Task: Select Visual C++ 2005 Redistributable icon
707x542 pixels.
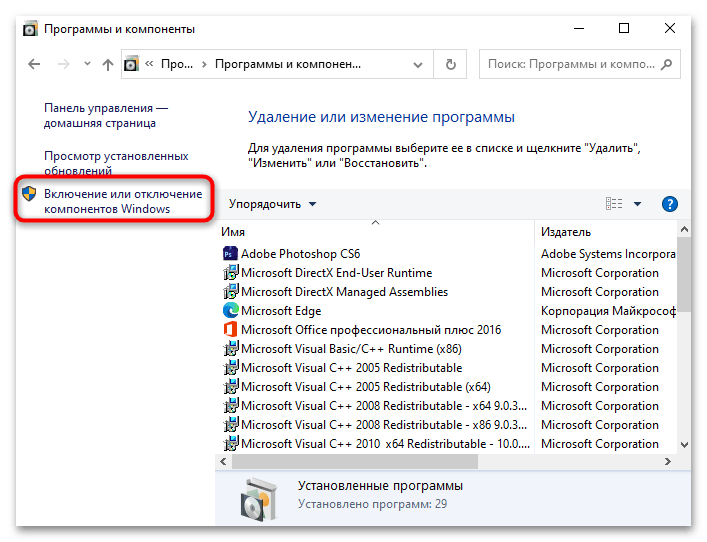Action: click(x=230, y=367)
